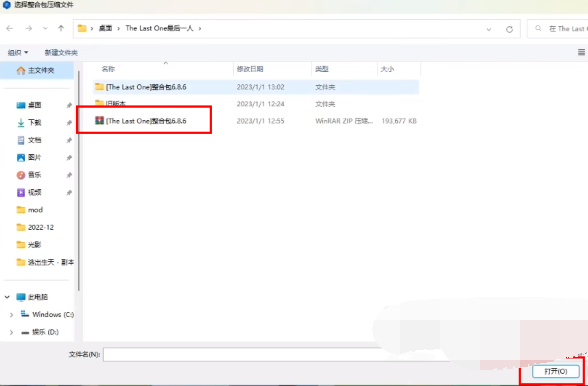Open the 2022-12 folder in sidebar
Image resolution: width=588 pixels, height=386 pixels.
[x=35, y=227]
